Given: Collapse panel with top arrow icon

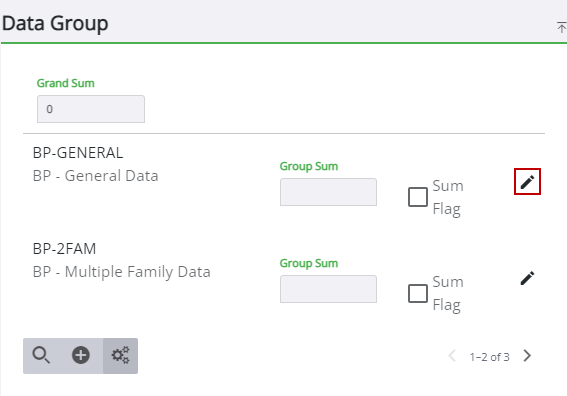Looking at the screenshot, I should coord(561,27).
